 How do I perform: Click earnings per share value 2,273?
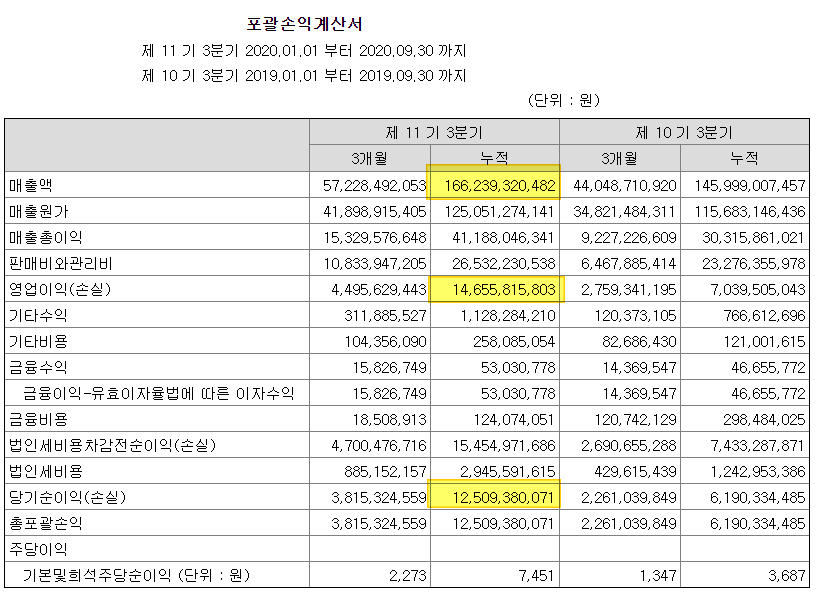click(408, 575)
